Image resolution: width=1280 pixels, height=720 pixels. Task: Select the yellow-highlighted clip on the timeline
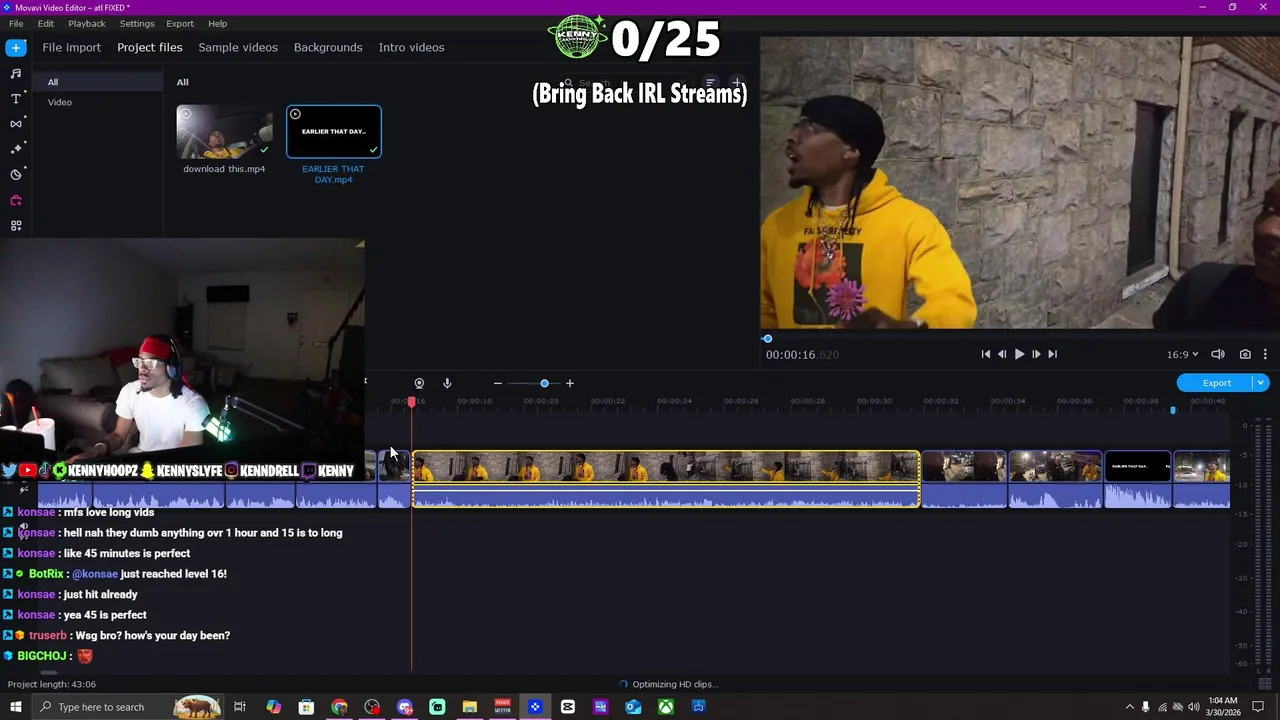pos(666,479)
